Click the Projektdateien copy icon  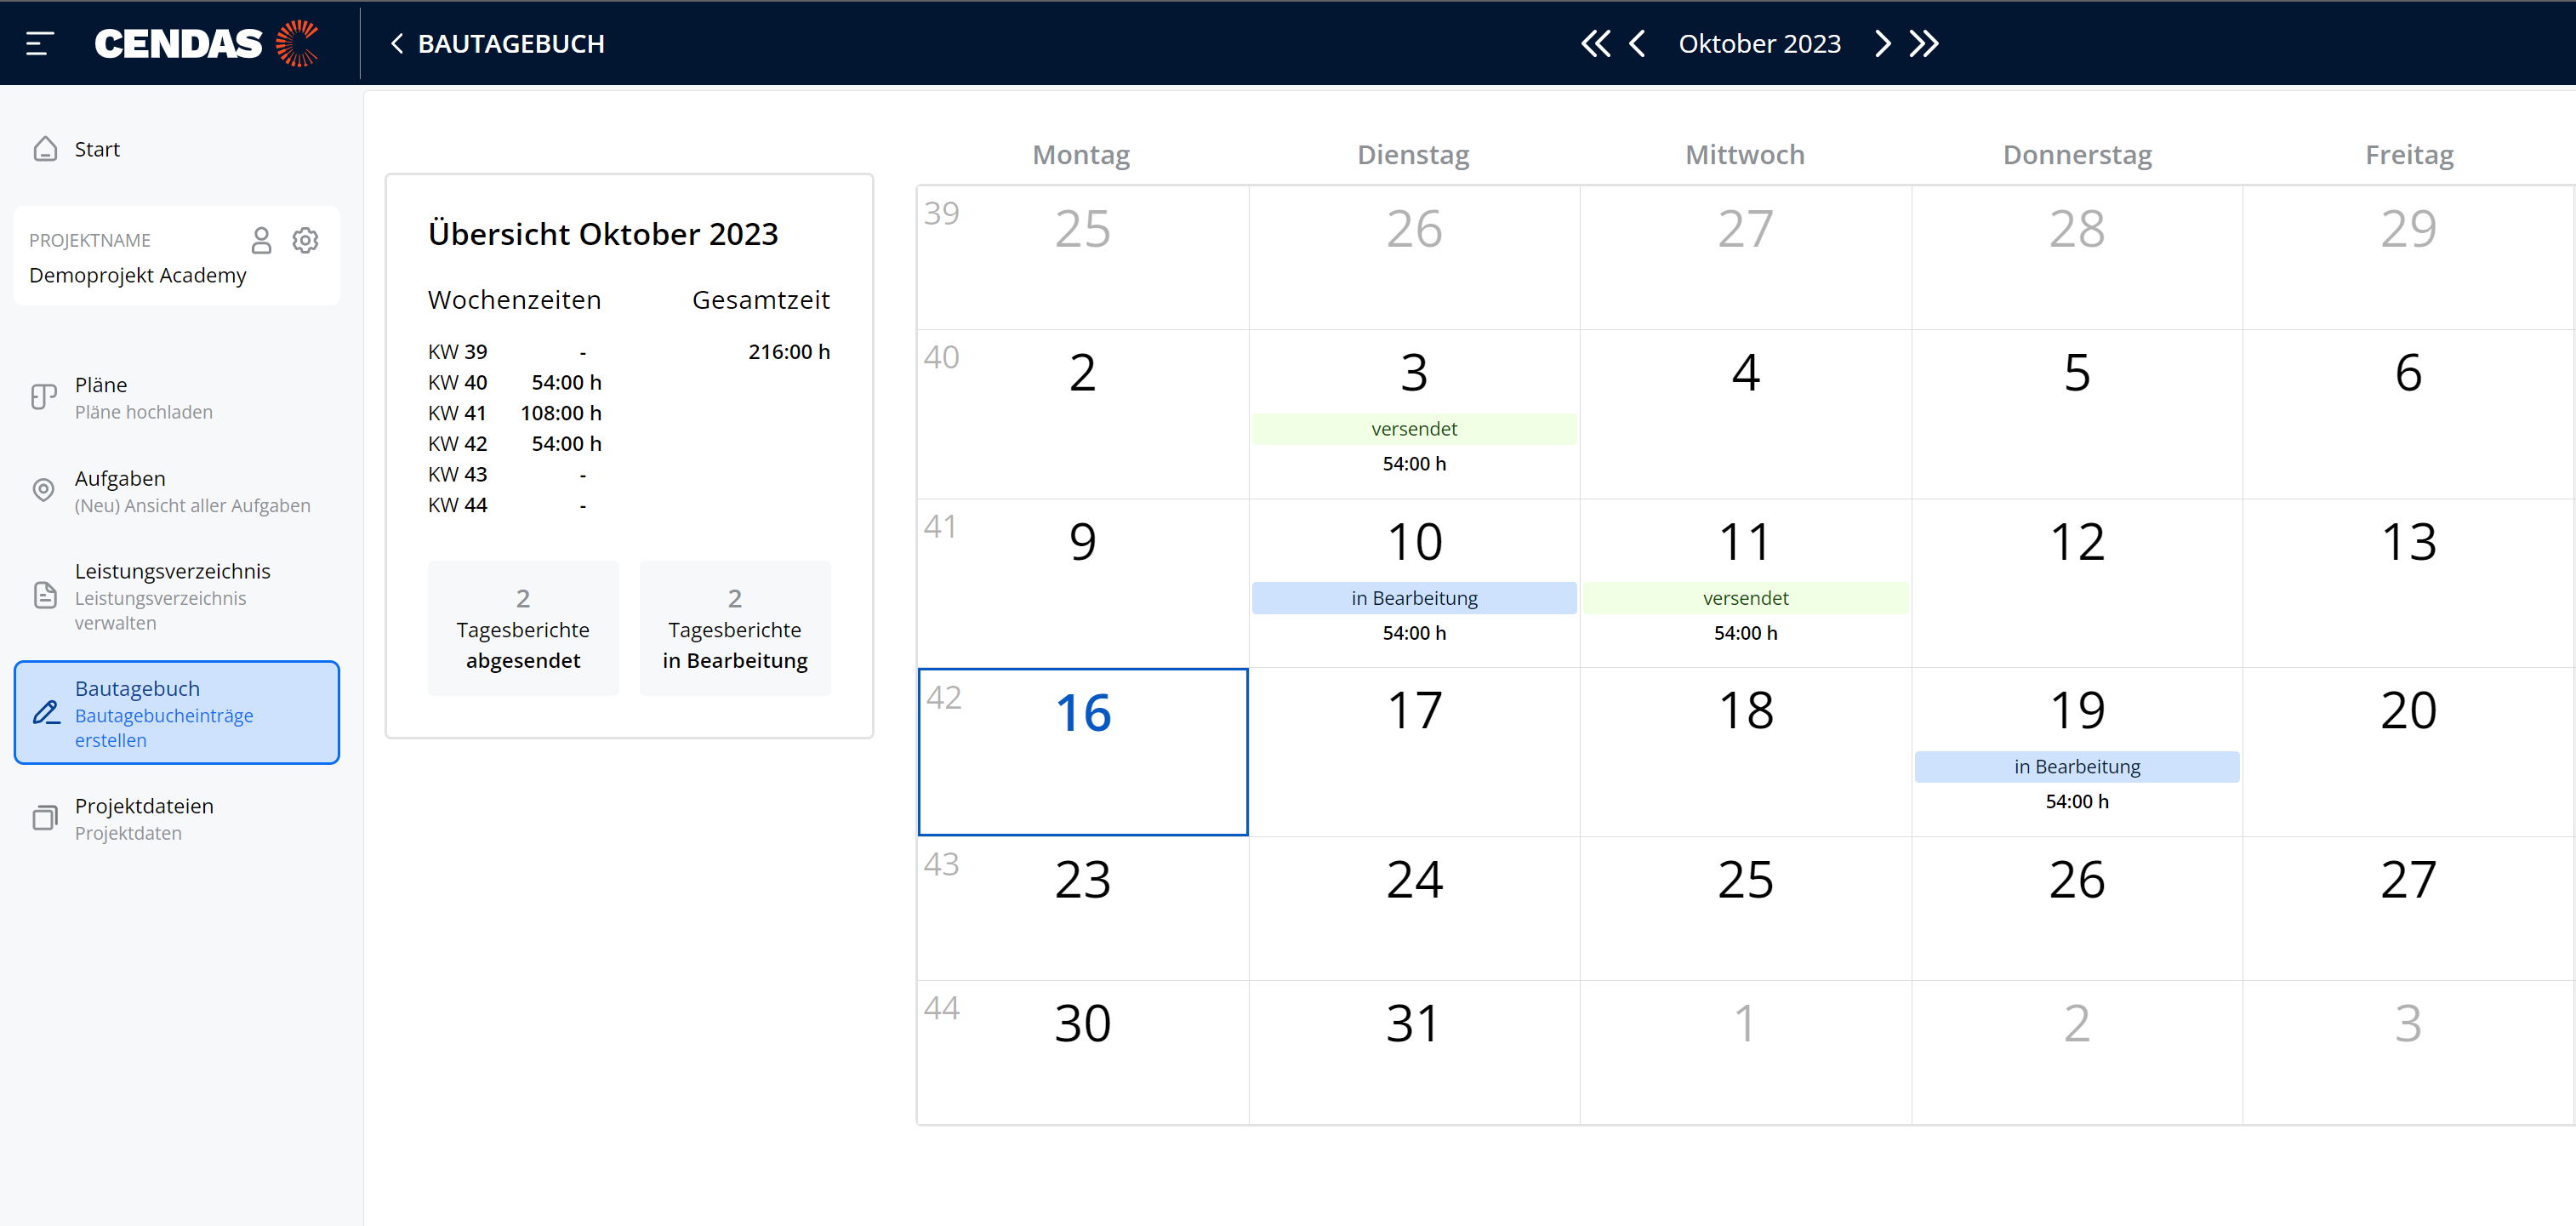pyautogui.click(x=45, y=818)
